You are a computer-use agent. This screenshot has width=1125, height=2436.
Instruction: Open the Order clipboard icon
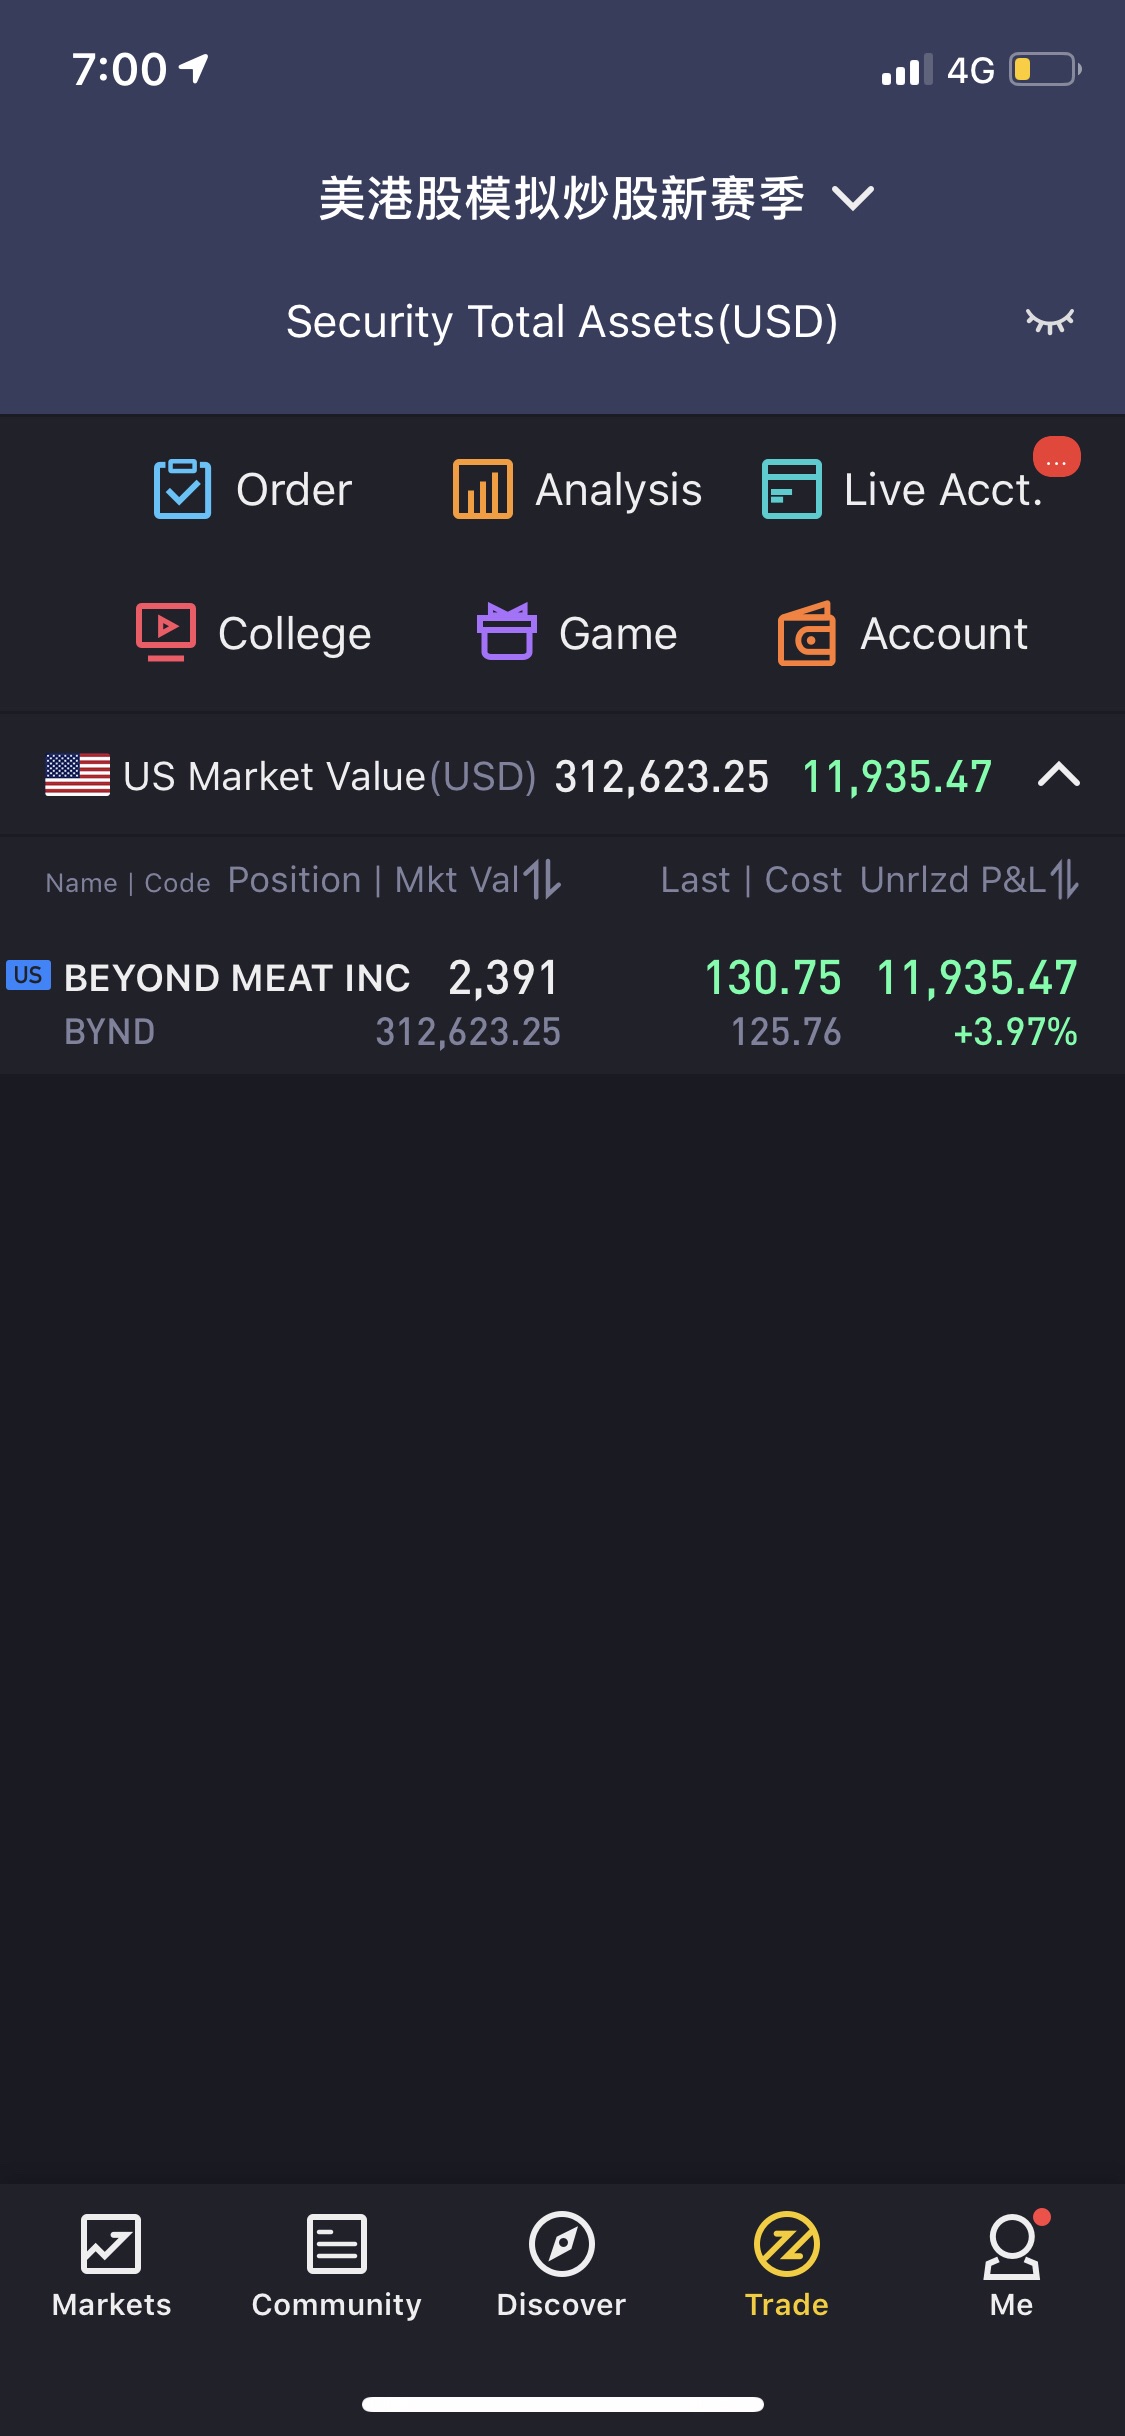(182, 489)
